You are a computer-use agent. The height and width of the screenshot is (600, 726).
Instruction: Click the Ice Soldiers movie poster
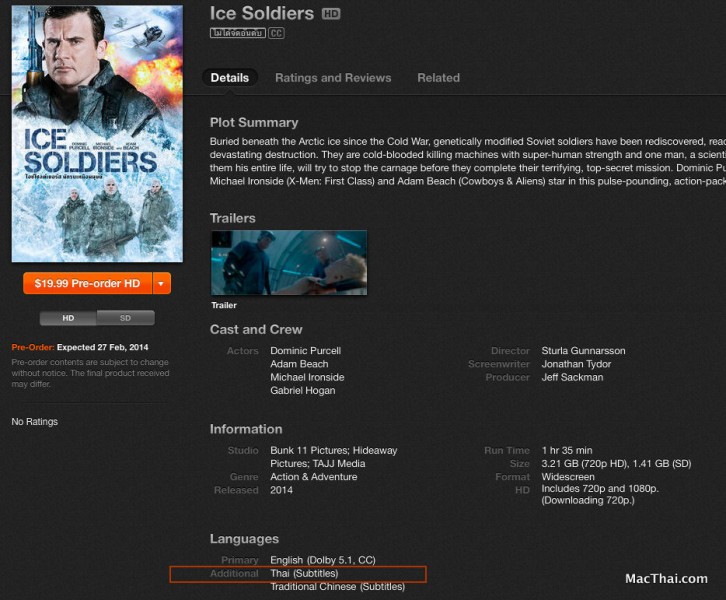pos(97,134)
